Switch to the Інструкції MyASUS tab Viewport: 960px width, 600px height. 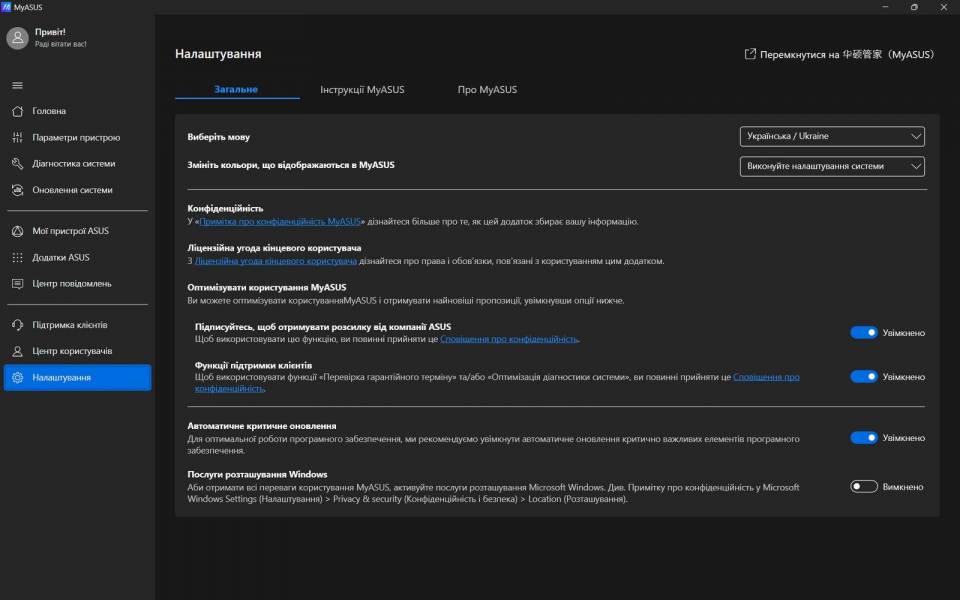click(x=362, y=89)
